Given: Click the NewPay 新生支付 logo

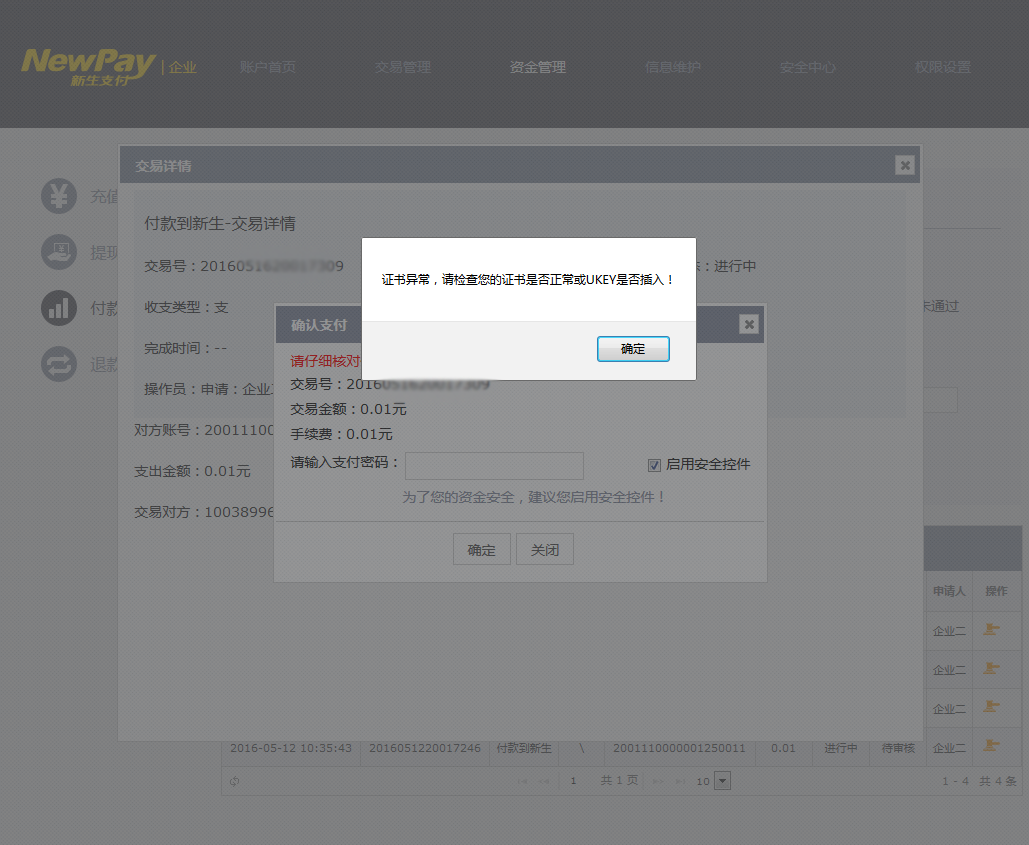Looking at the screenshot, I should [89, 67].
